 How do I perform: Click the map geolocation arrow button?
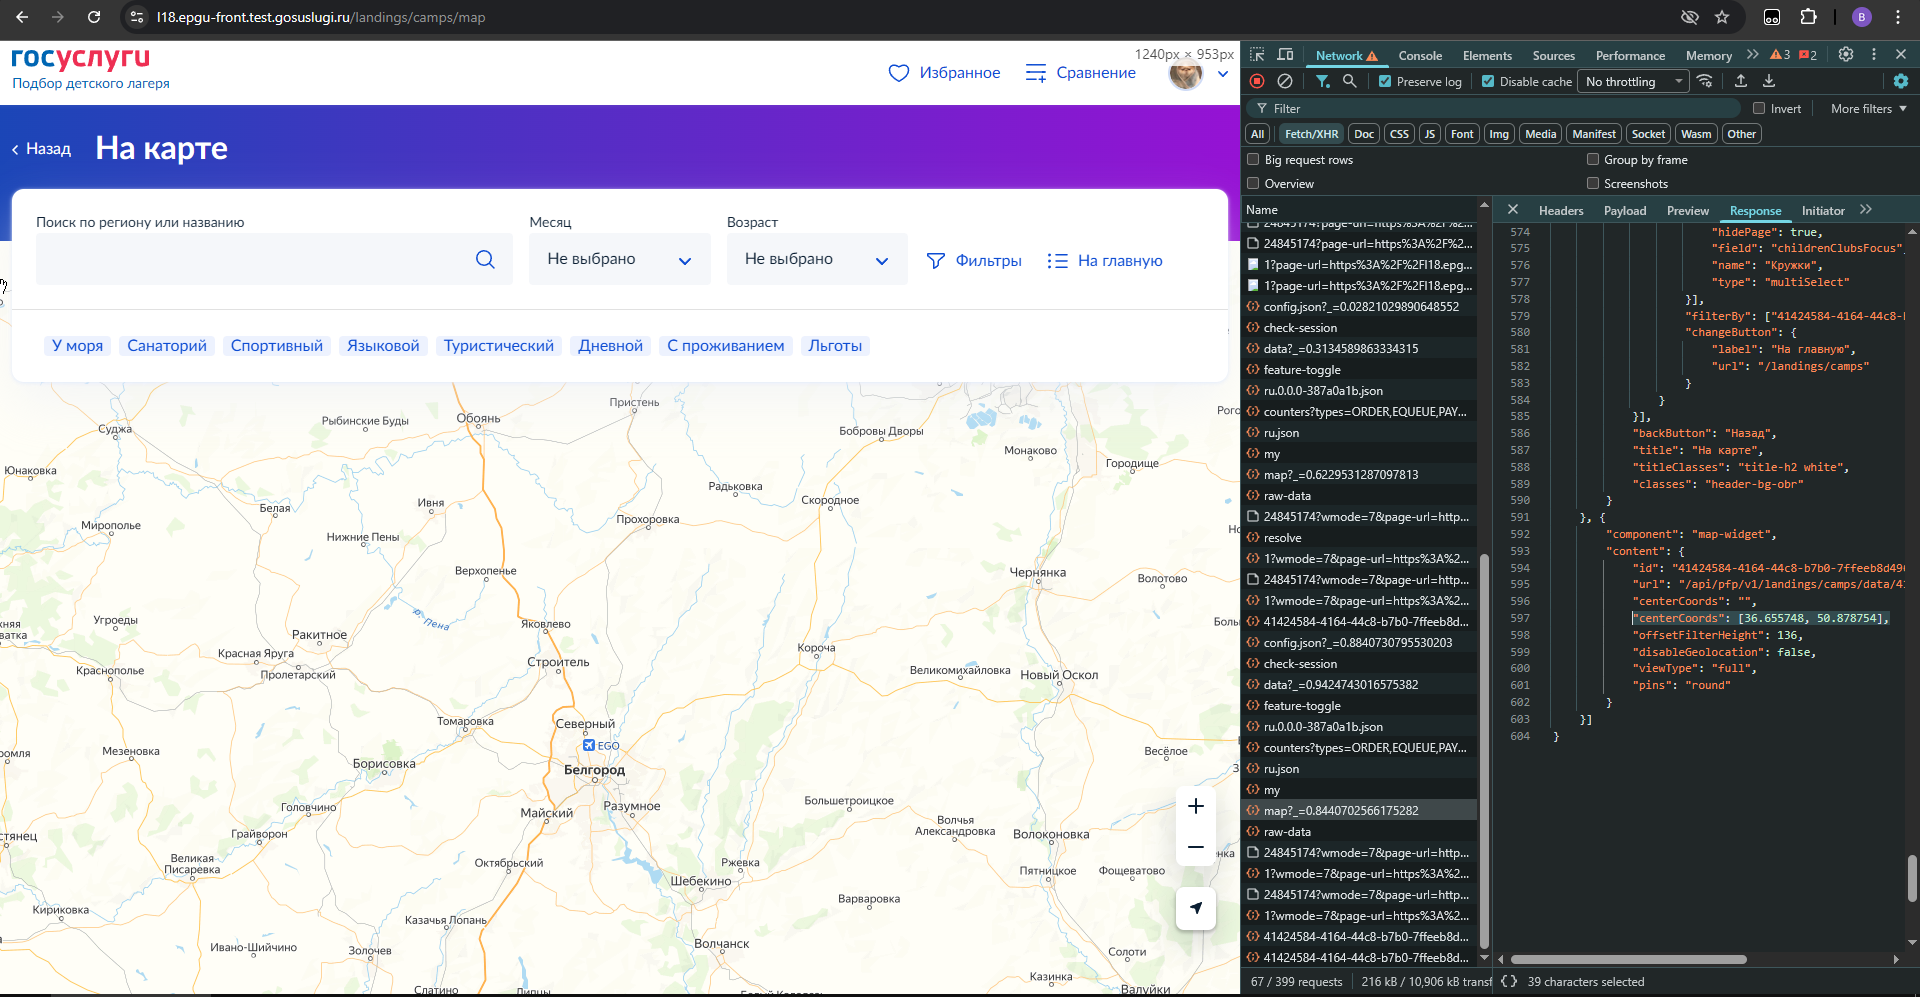1195,909
